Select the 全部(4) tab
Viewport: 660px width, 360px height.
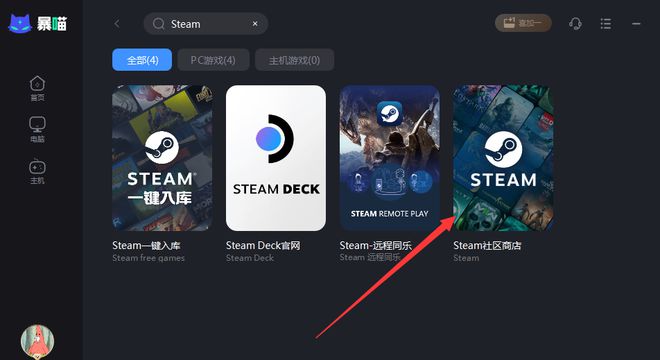point(142,60)
